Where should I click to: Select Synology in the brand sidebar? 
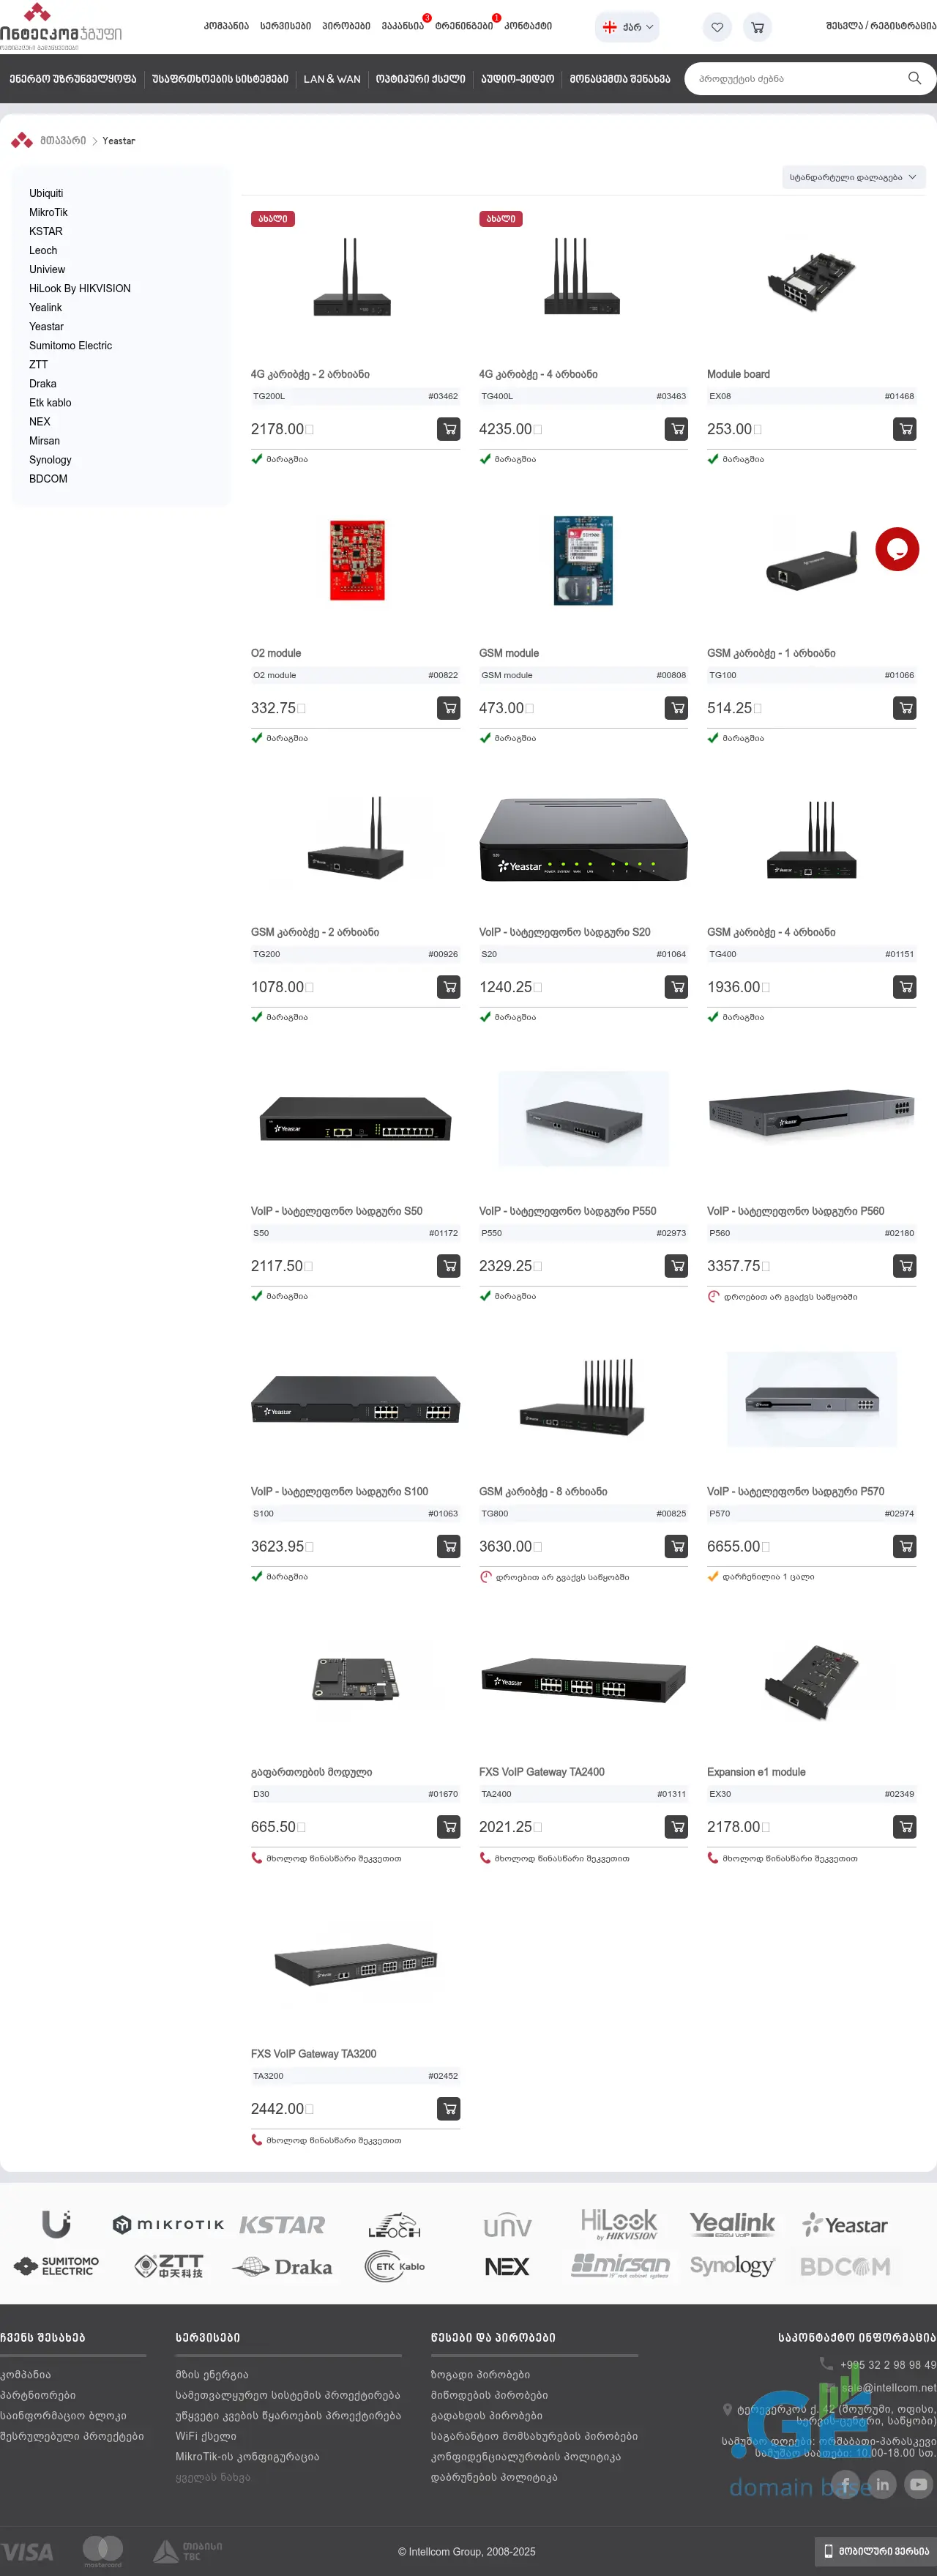pyautogui.click(x=50, y=460)
